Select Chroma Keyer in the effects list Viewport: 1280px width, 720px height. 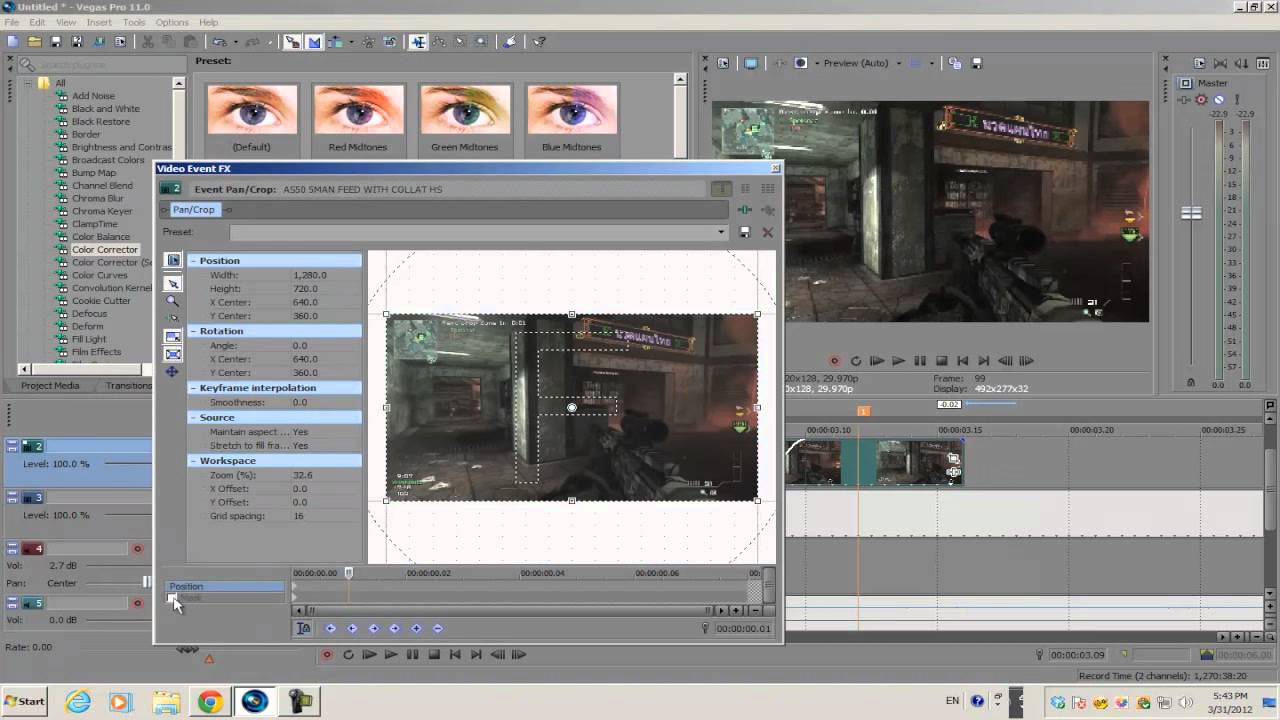102,211
